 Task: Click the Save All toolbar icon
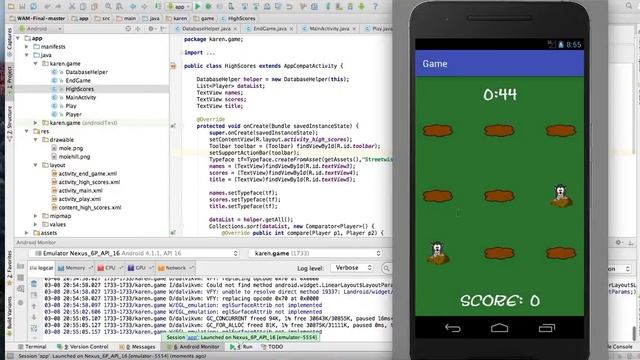point(22,6)
